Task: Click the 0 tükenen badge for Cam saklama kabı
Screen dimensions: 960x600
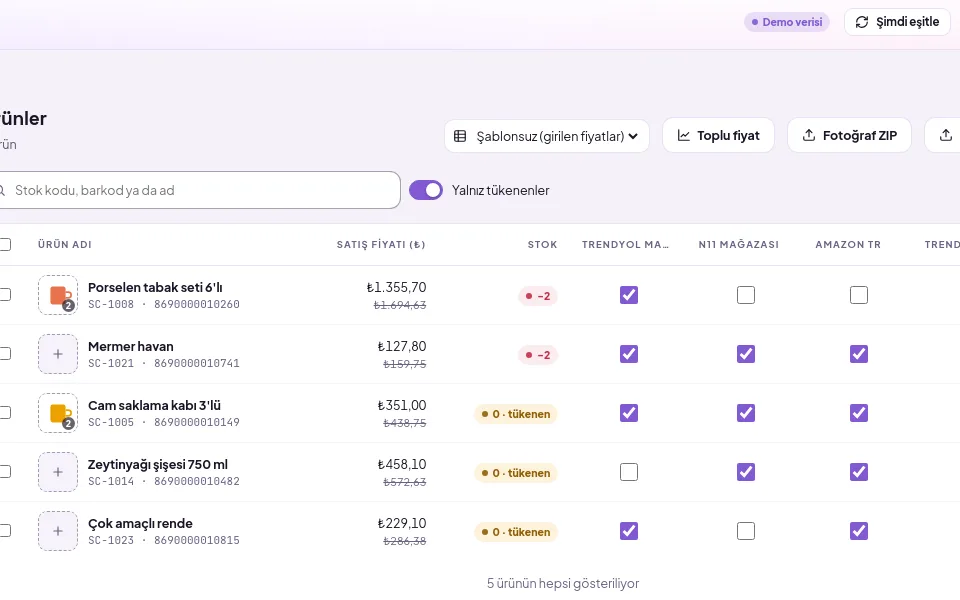Action: click(516, 414)
